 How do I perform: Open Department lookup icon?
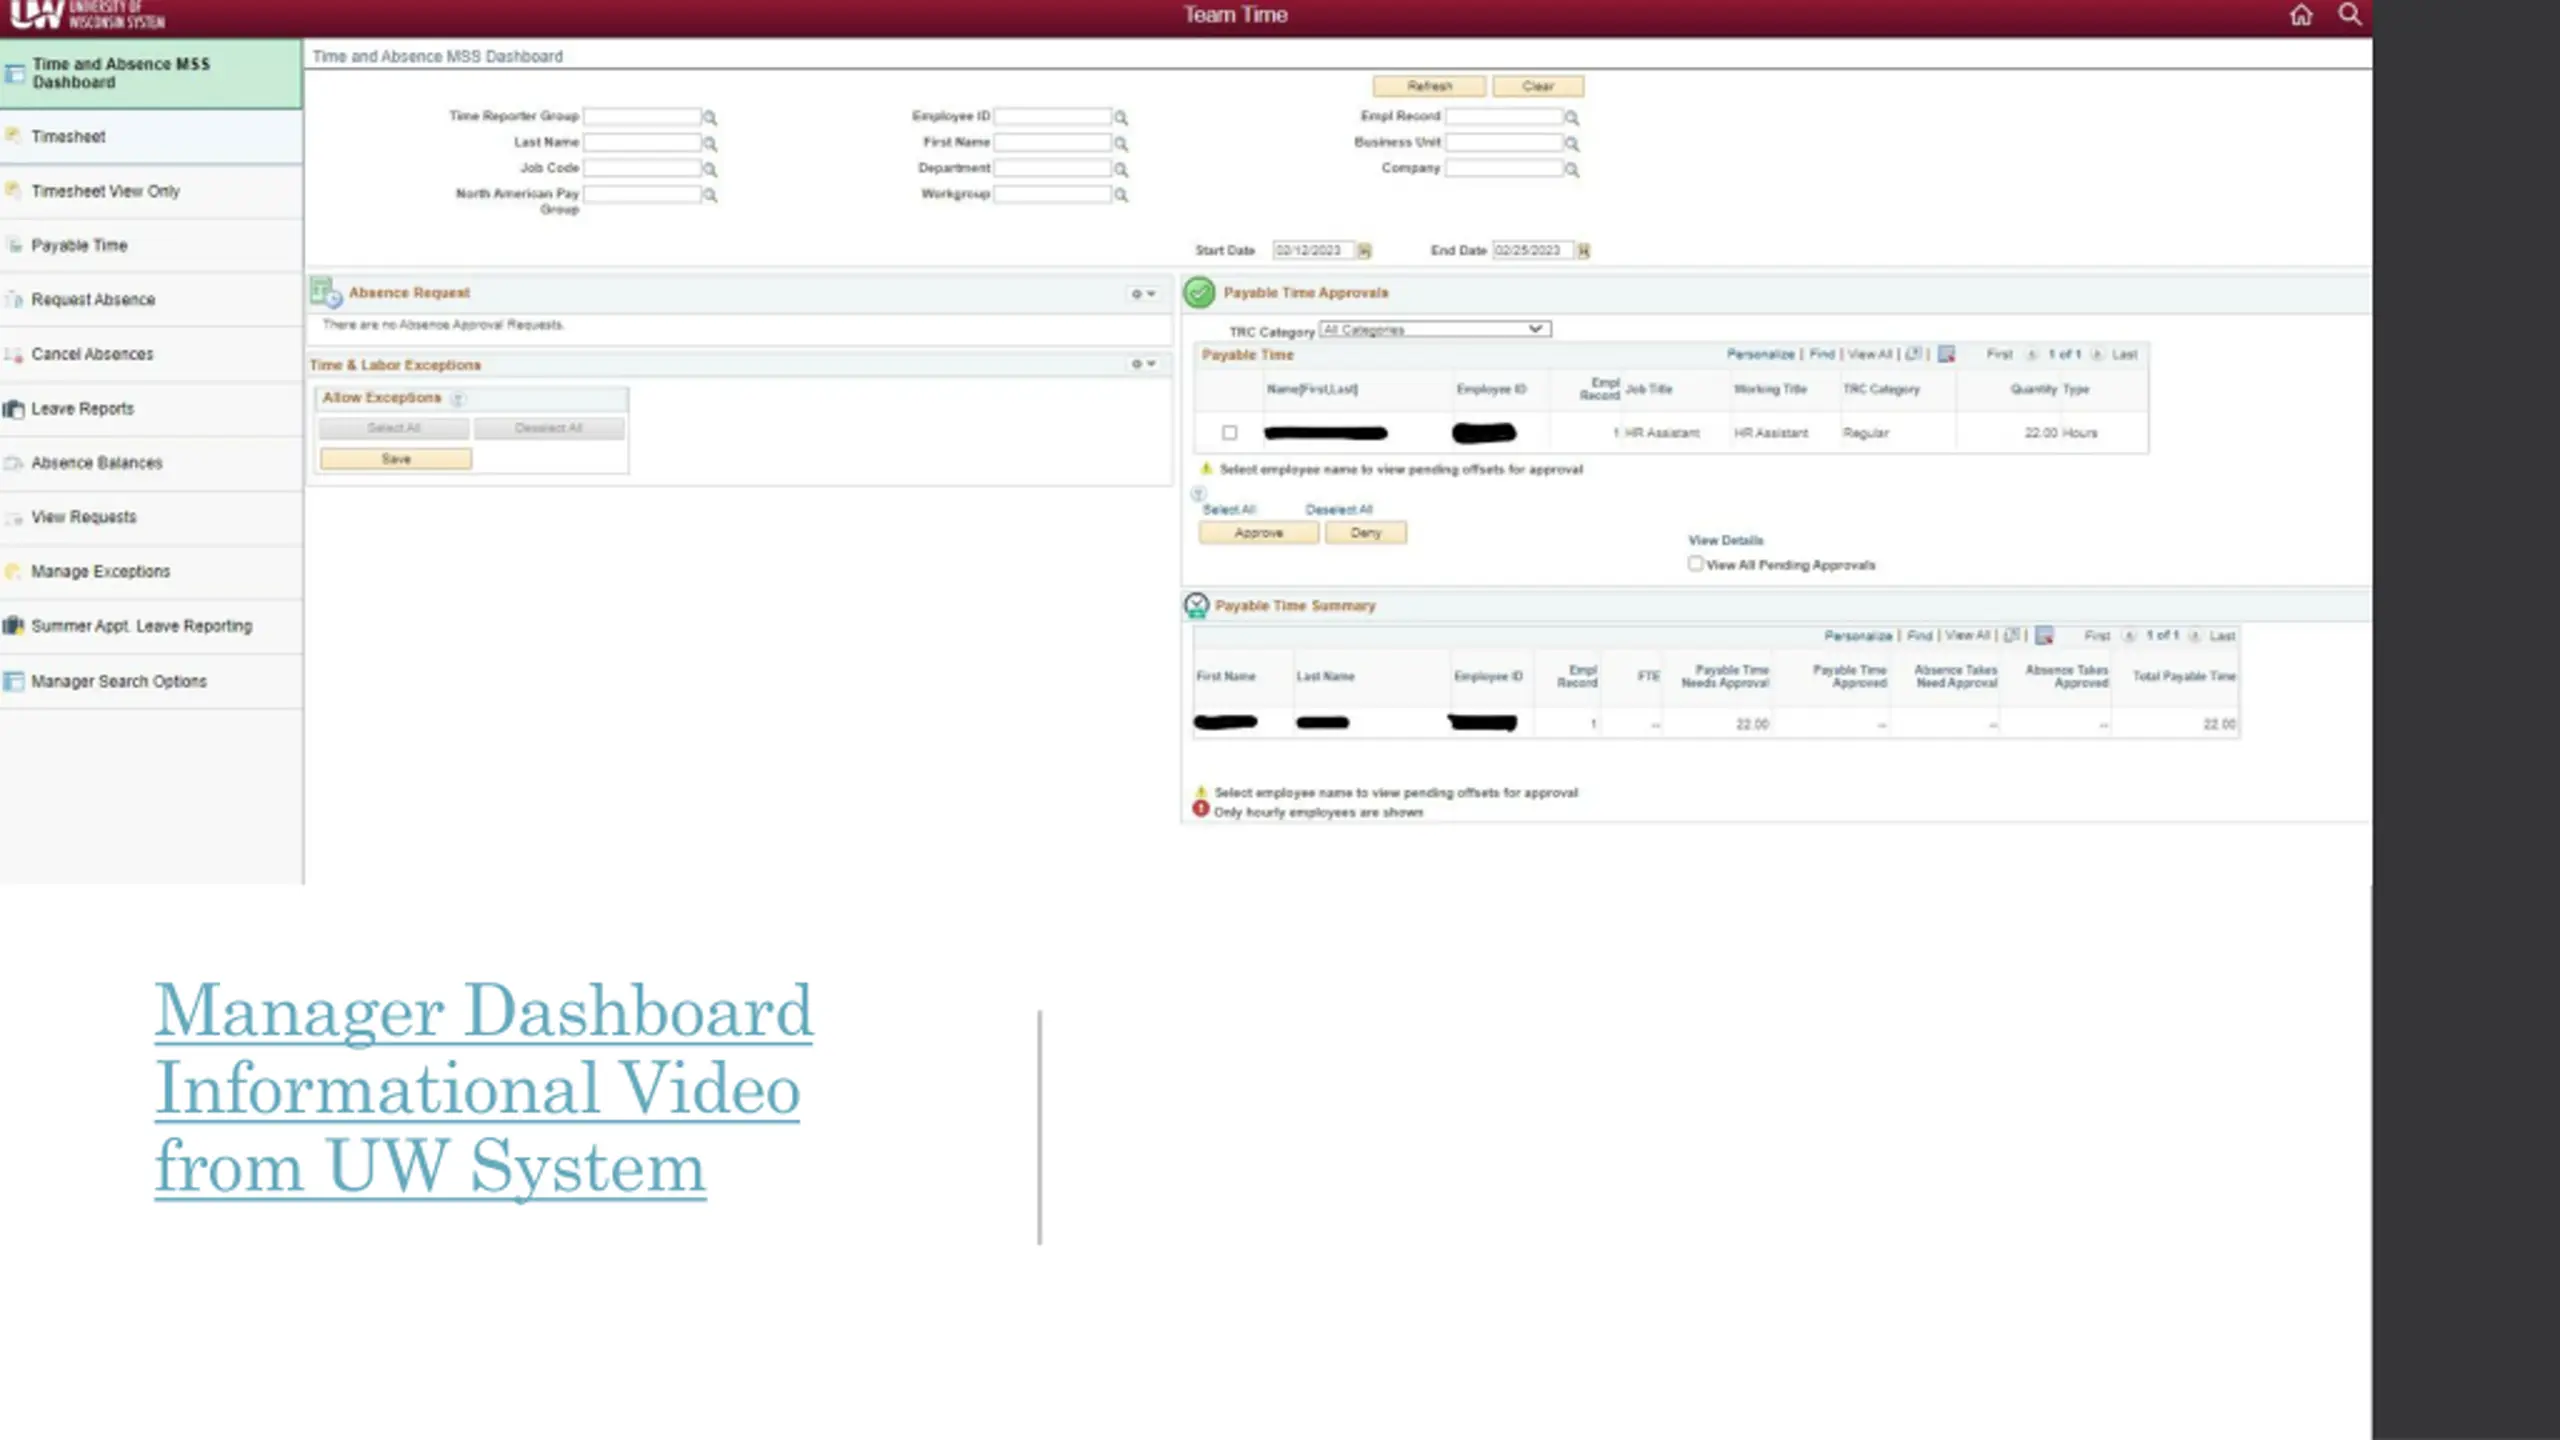click(x=1121, y=170)
